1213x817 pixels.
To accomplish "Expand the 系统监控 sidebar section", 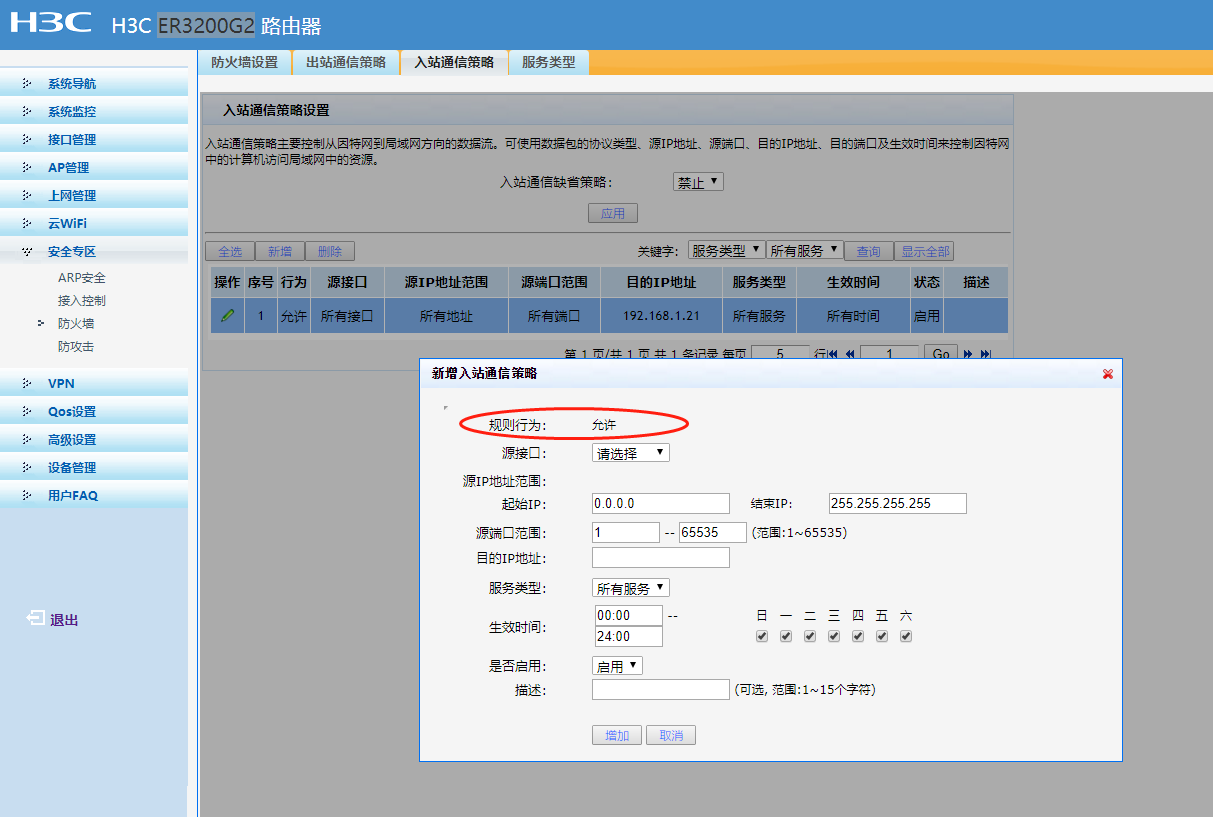I will tap(94, 111).
